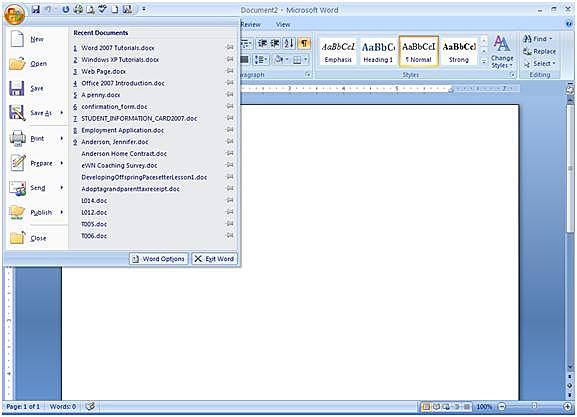Screen dimensions: 577x417
Task: Click the Exit Word button
Action: (x=214, y=259)
